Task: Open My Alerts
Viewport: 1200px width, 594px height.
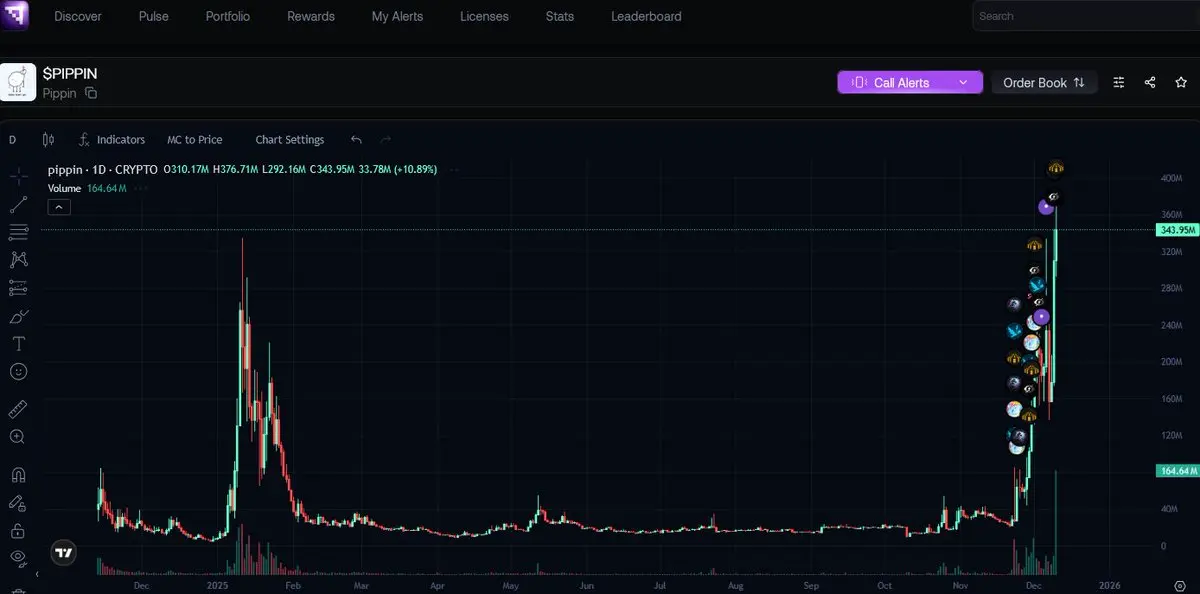Action: pyautogui.click(x=397, y=16)
